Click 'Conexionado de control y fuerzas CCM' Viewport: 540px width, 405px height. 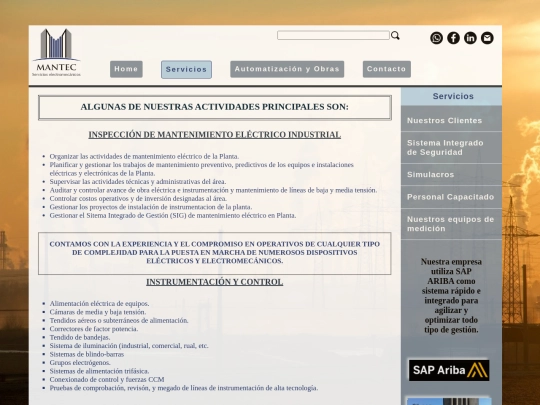pos(107,380)
